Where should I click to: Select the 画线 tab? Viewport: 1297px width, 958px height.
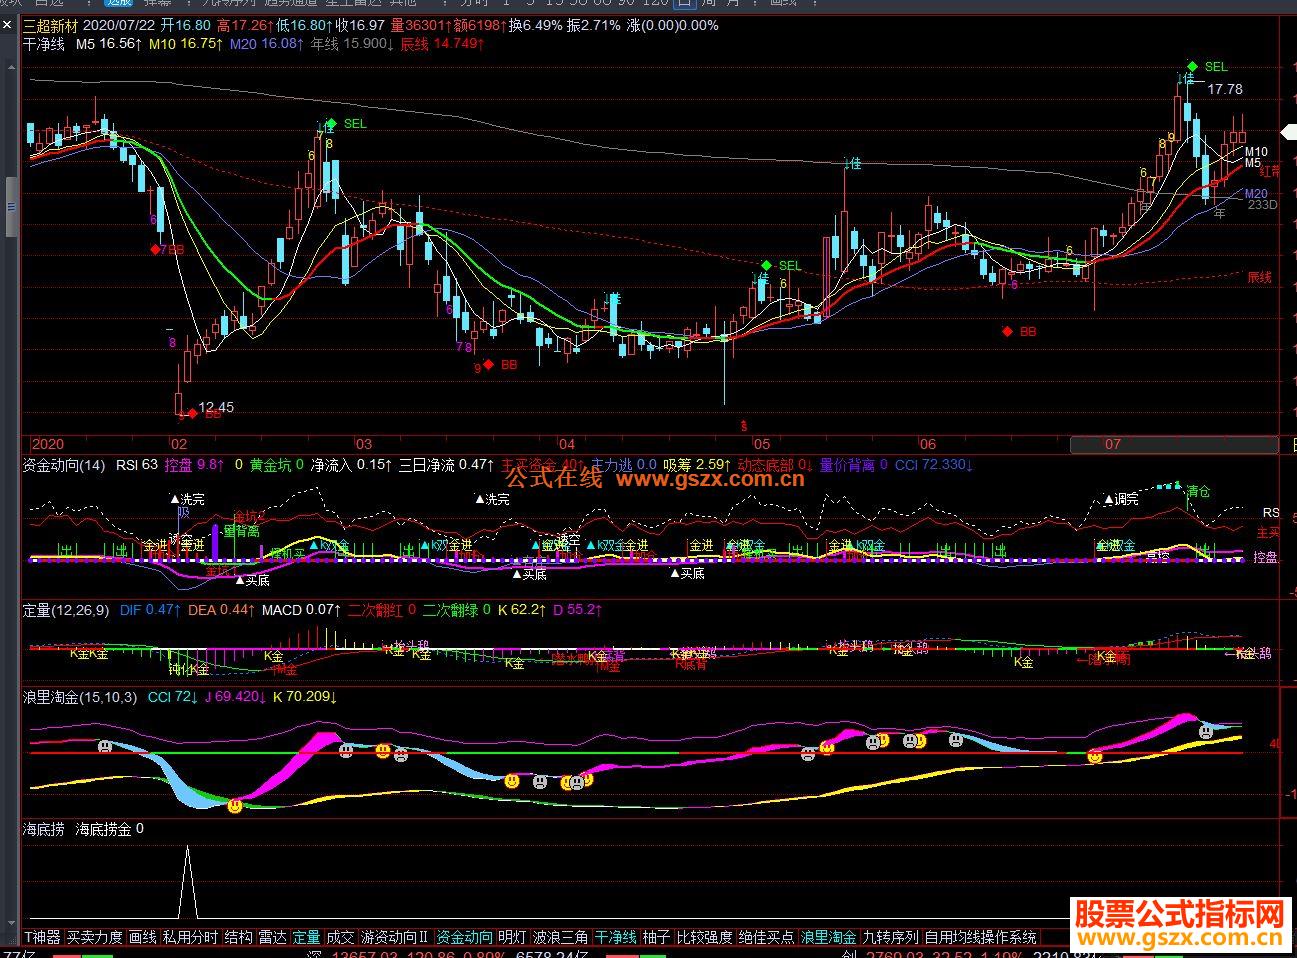coord(142,937)
